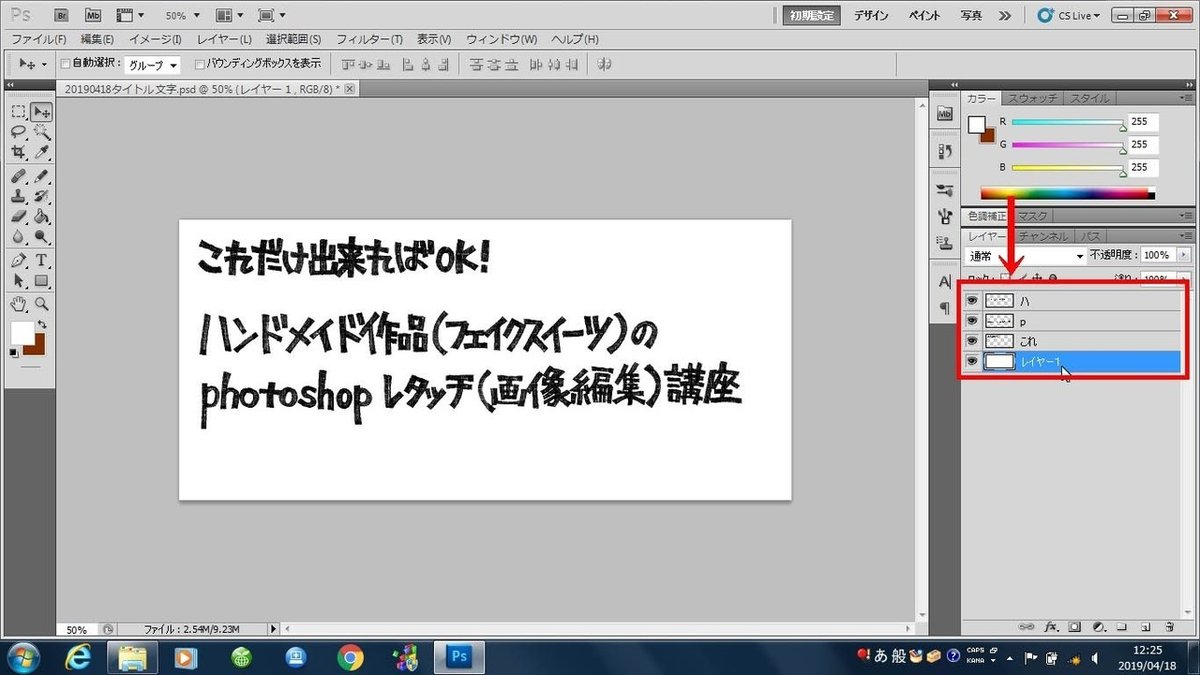This screenshot has width=1200, height=675.
Task: Select the Pencil tool
Action: (x=41, y=176)
